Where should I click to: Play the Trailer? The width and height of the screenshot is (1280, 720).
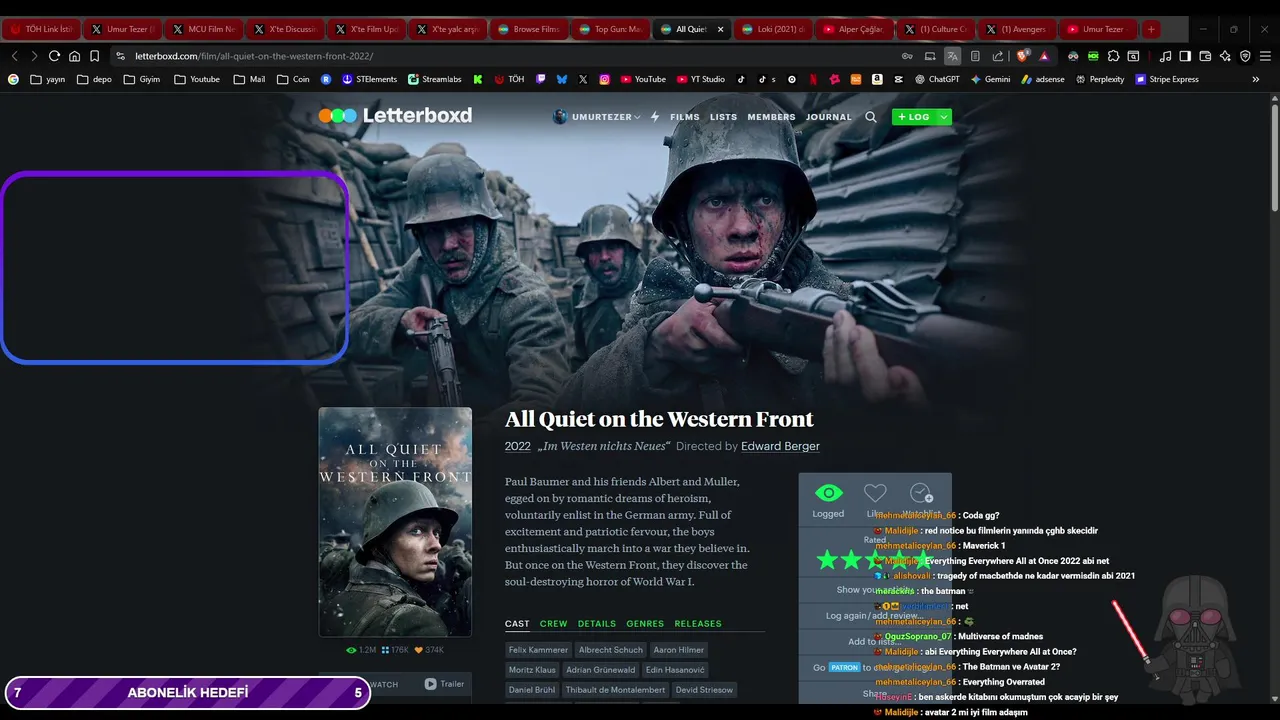pos(444,684)
